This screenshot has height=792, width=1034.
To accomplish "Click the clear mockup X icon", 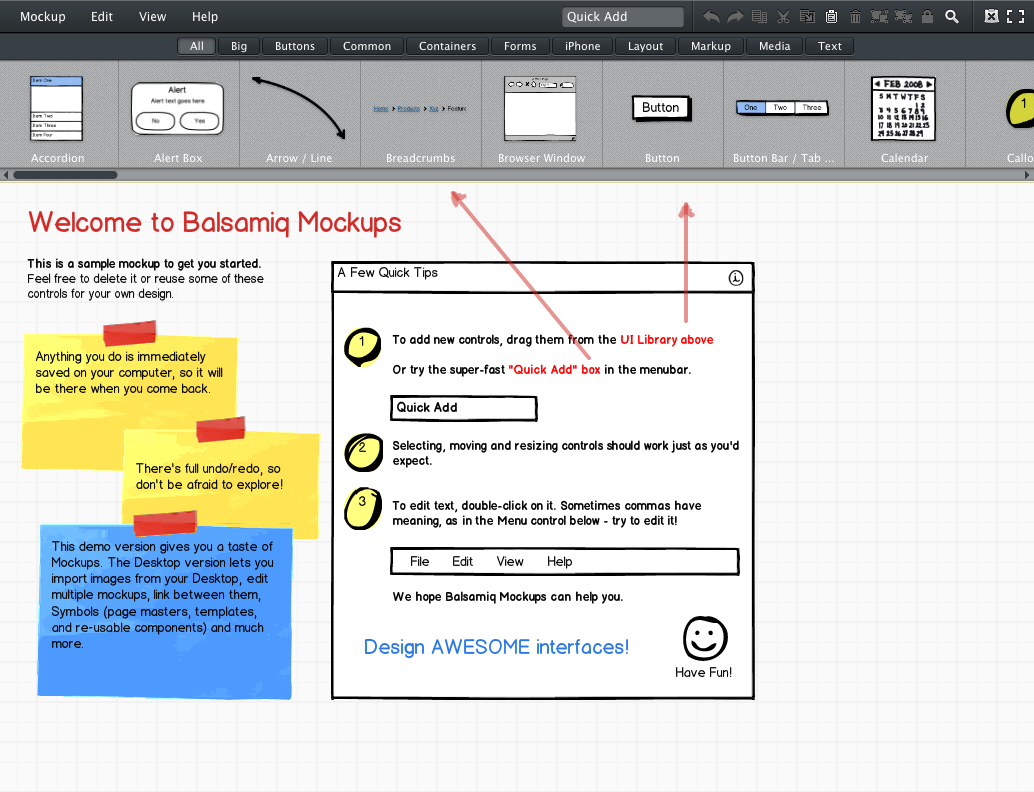I will tap(991, 17).
